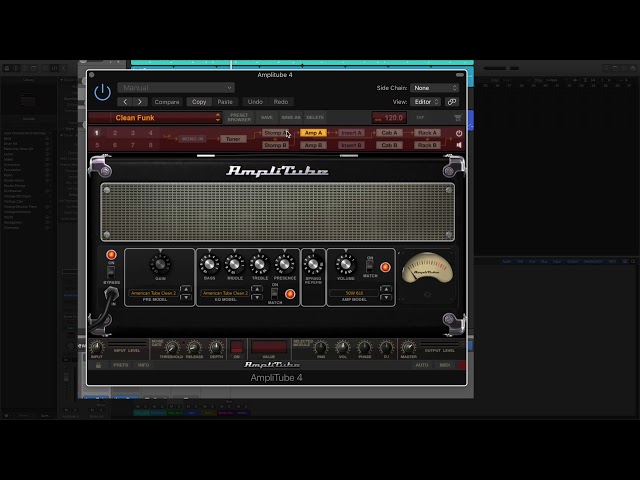Click the TAP tempo button
640x480 pixels.
coord(420,118)
